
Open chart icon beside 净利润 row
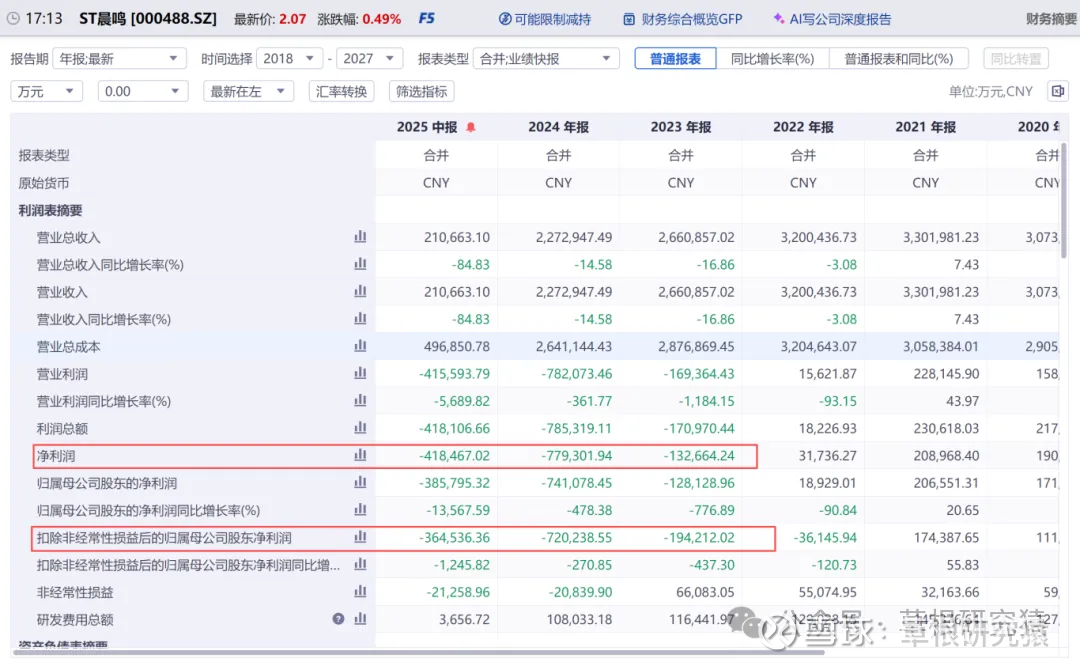360,455
